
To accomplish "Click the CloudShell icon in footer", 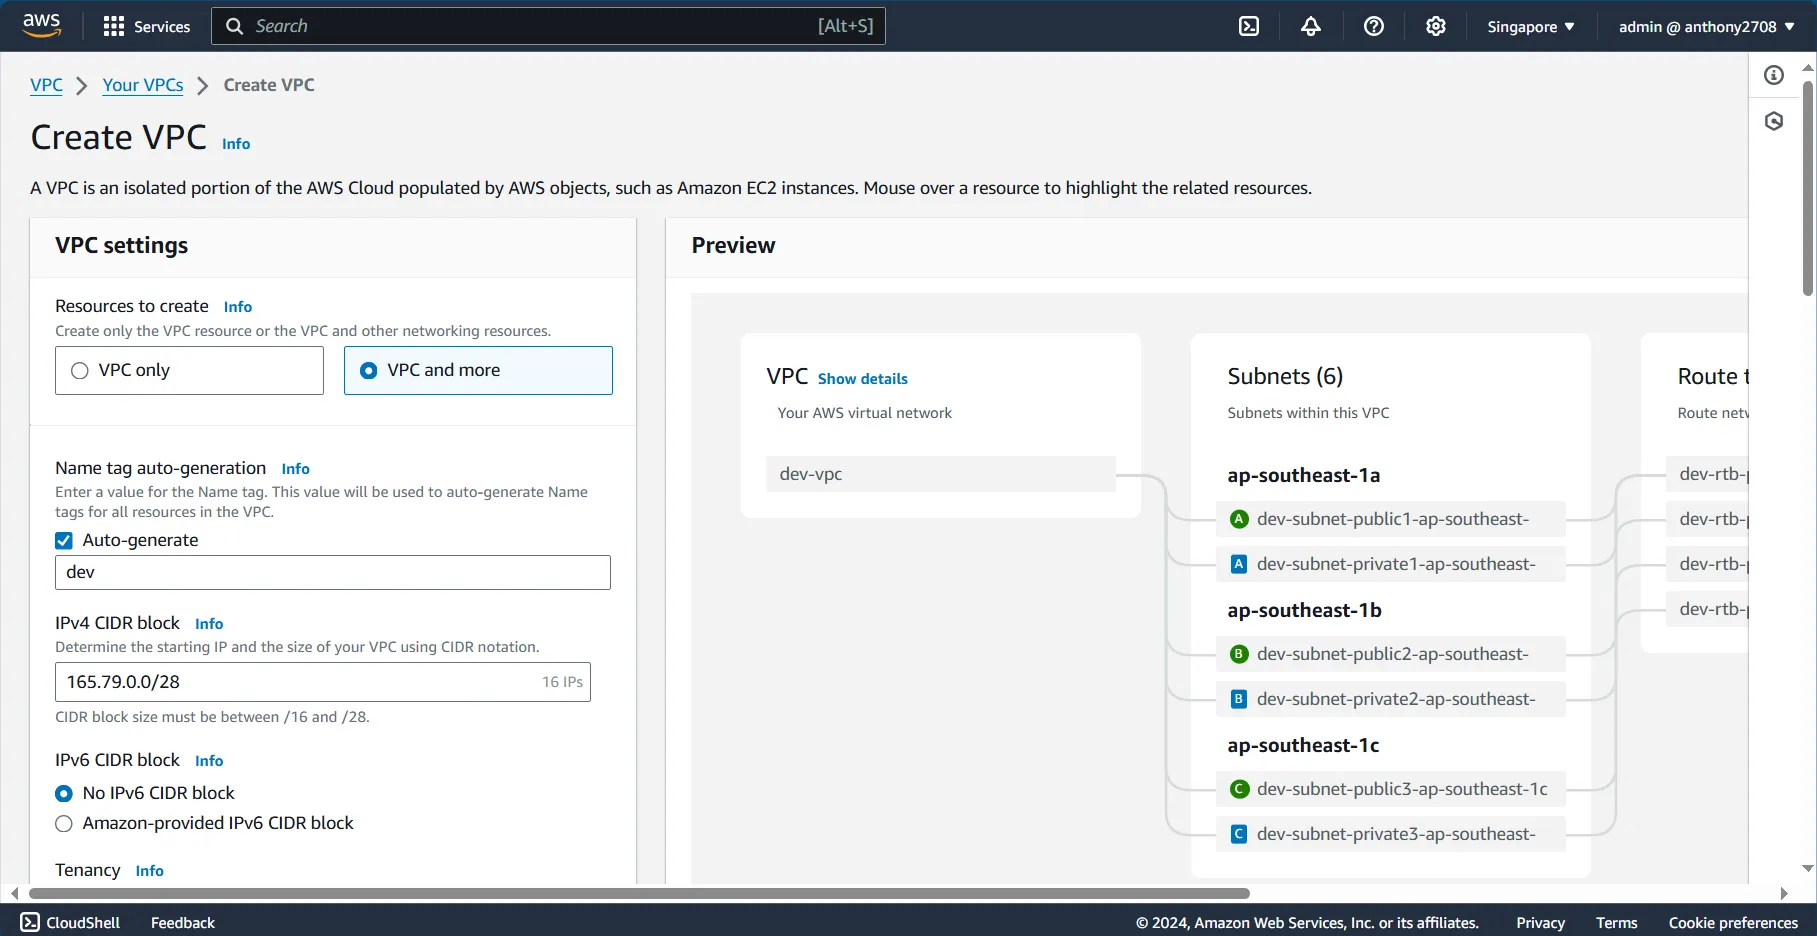I will (x=30, y=922).
